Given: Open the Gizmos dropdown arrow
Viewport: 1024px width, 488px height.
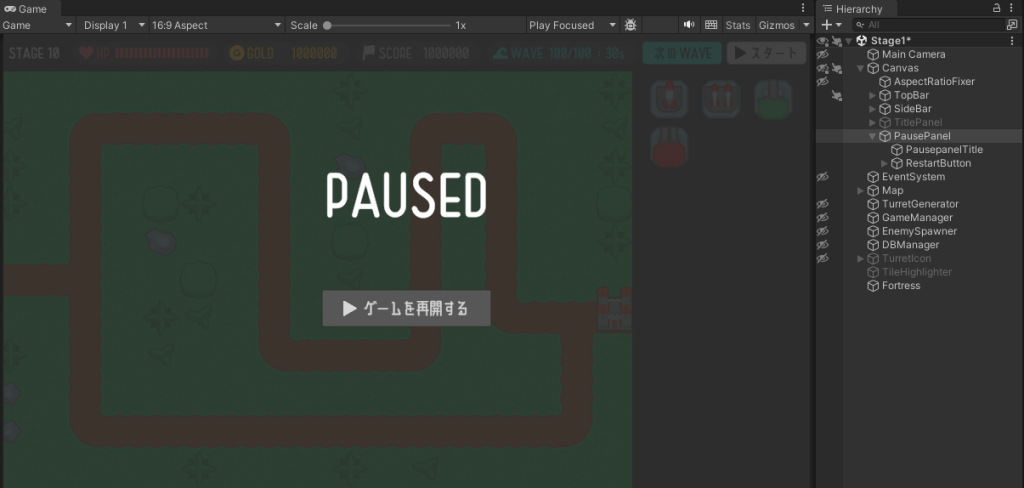Looking at the screenshot, I should coord(806,25).
